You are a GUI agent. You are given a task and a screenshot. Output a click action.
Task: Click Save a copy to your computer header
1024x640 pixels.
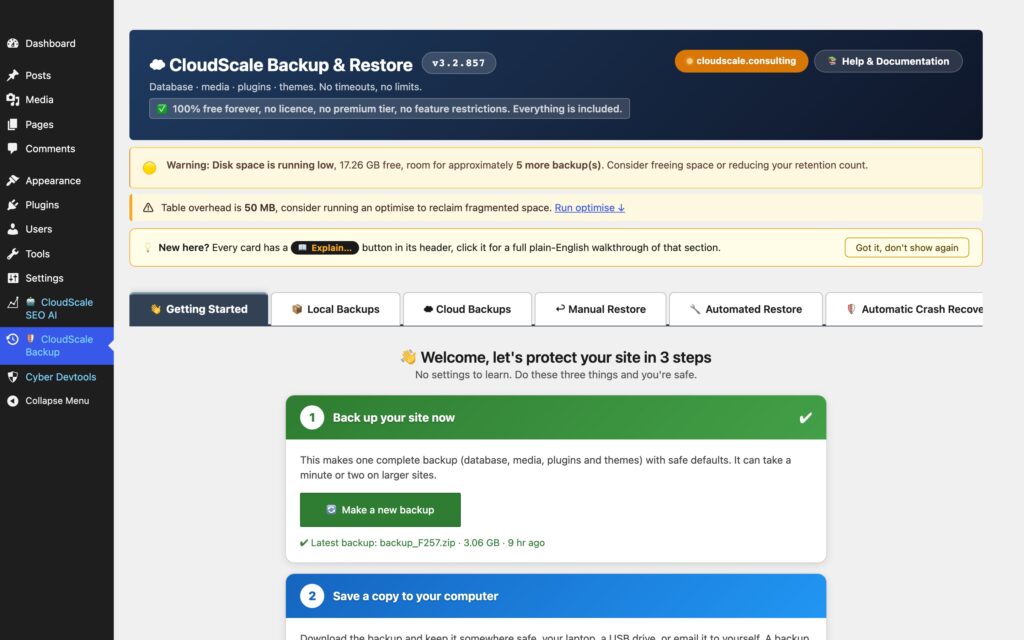pos(556,596)
